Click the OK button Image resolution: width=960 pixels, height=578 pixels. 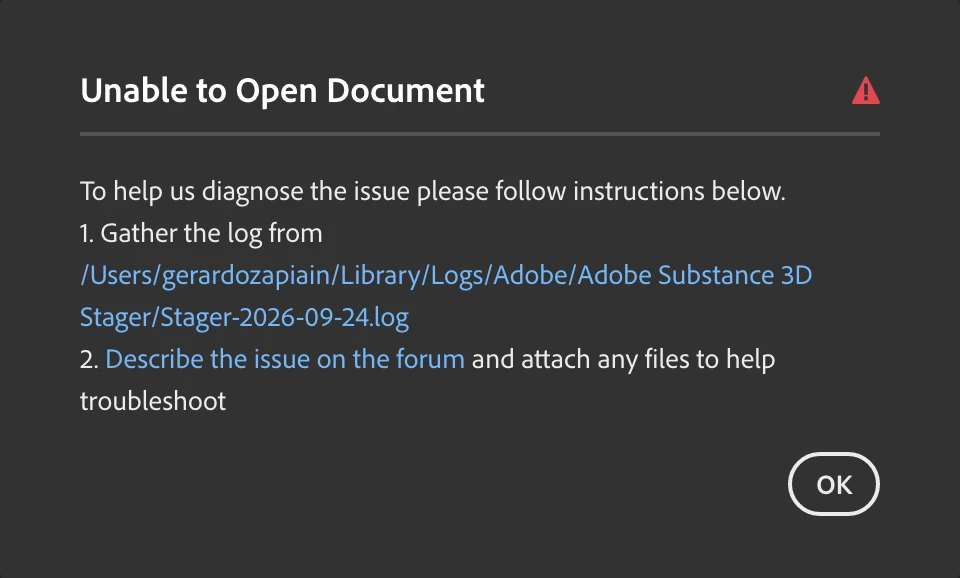coord(833,484)
